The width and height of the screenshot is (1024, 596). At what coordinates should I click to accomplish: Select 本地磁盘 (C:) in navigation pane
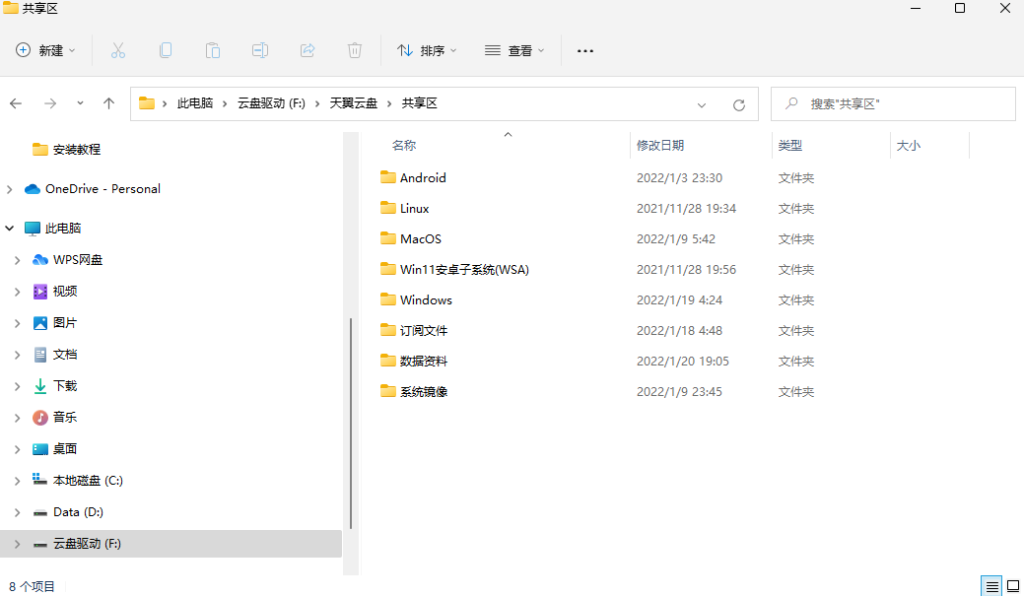coord(88,480)
